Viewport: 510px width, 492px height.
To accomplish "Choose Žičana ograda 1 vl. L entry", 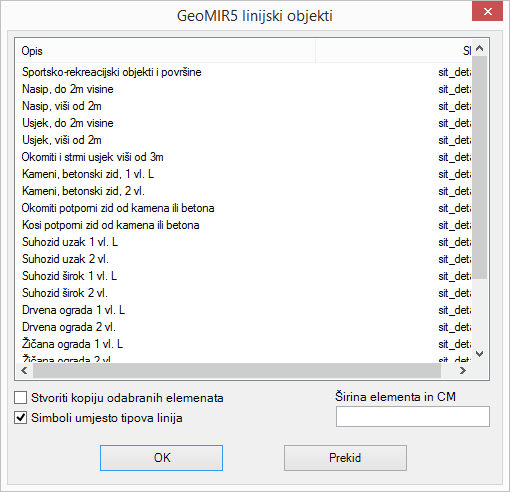I will 244,344.
